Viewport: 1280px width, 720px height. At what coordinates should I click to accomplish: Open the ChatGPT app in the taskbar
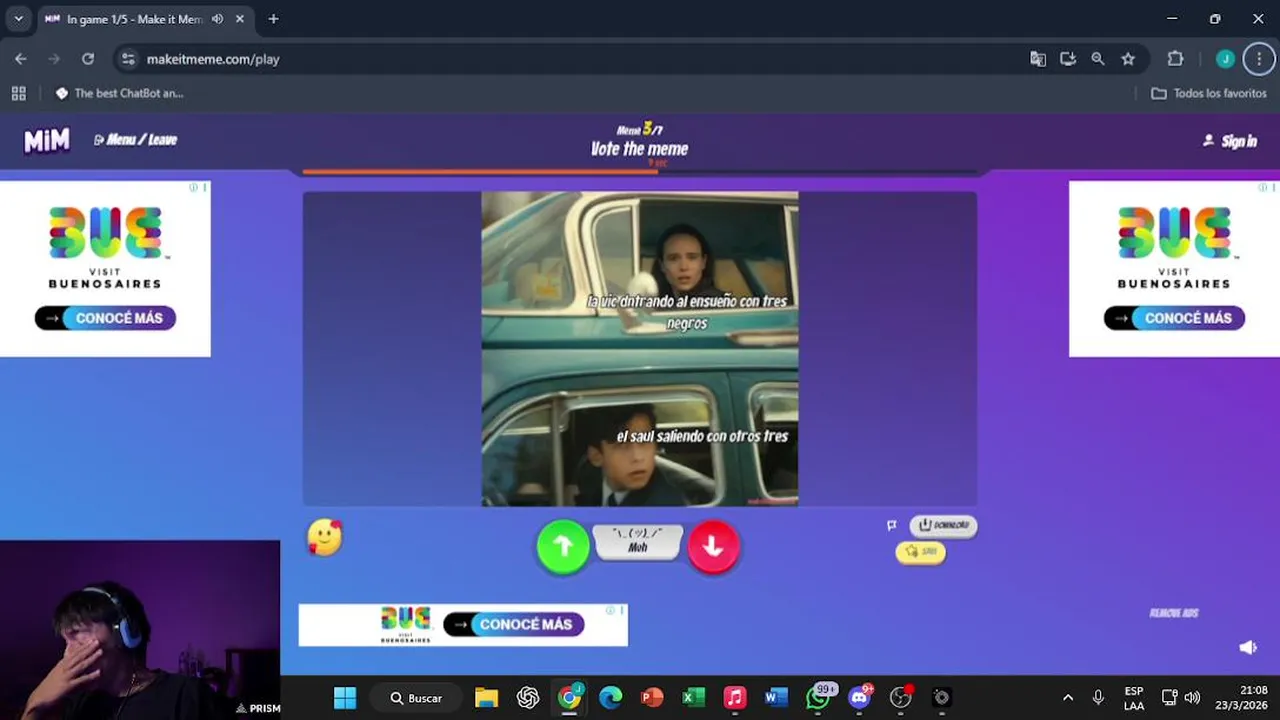[x=528, y=698]
